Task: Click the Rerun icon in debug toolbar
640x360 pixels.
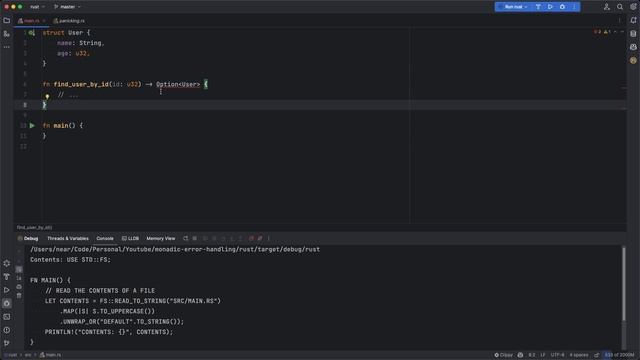Action: pos(186,238)
